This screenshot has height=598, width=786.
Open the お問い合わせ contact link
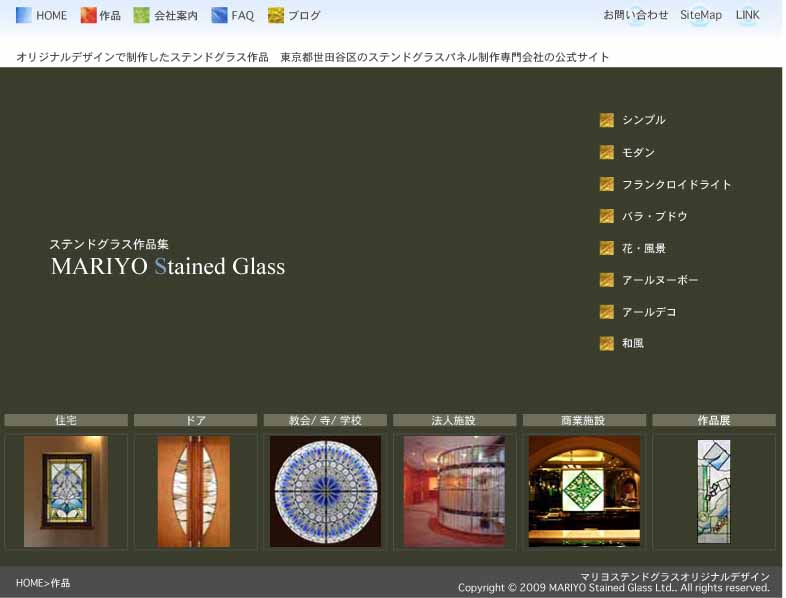[635, 15]
